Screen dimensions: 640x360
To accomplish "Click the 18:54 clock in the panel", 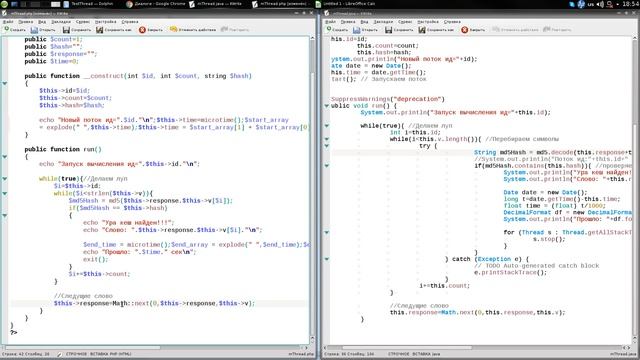I will point(631,4).
